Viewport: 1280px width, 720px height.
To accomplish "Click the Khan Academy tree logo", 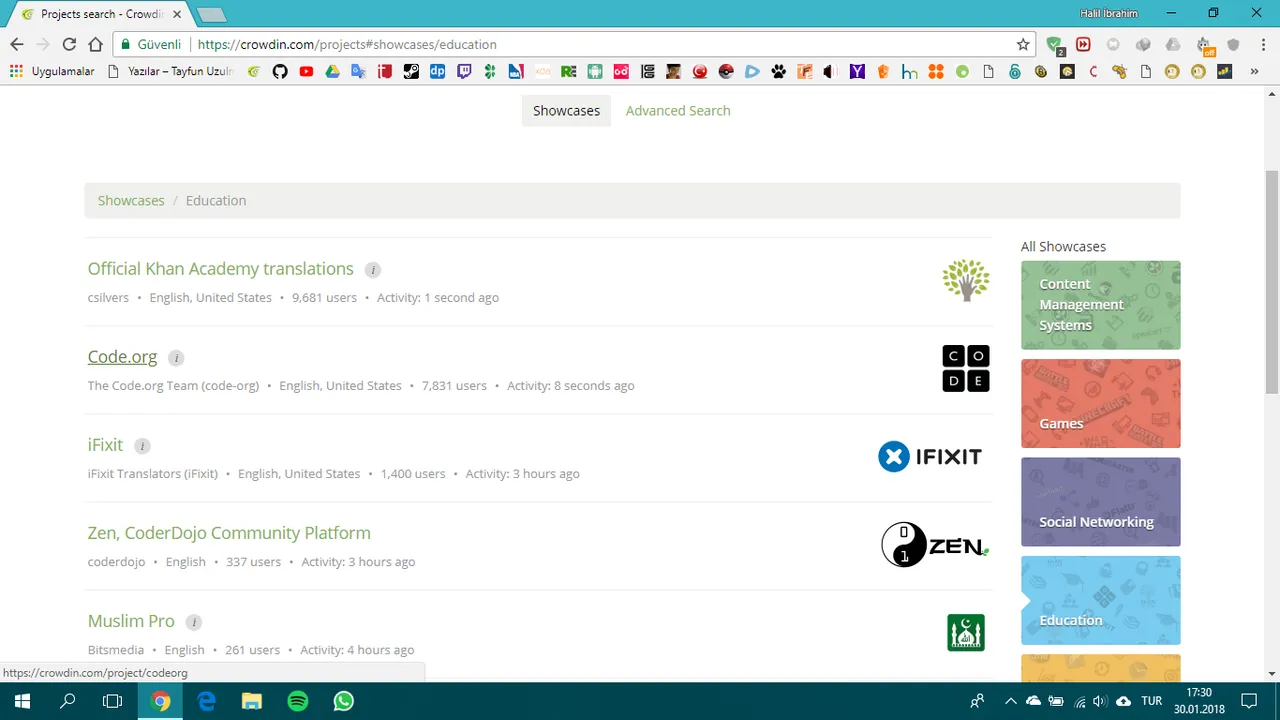I will coord(966,280).
